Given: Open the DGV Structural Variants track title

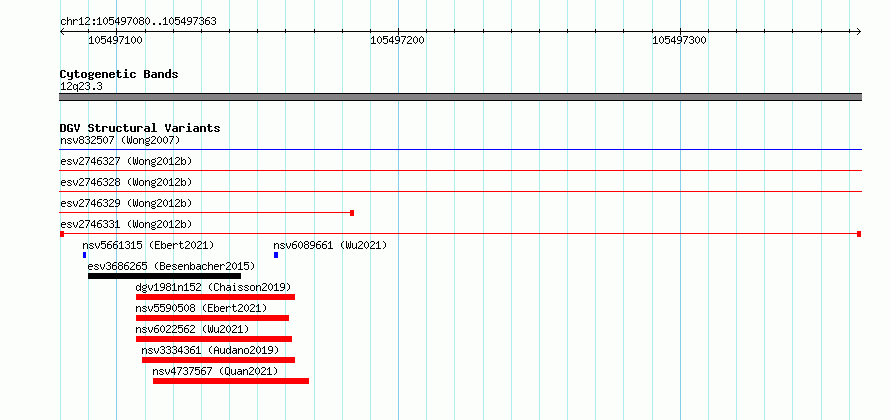Looking at the screenshot, I should tap(140, 128).
